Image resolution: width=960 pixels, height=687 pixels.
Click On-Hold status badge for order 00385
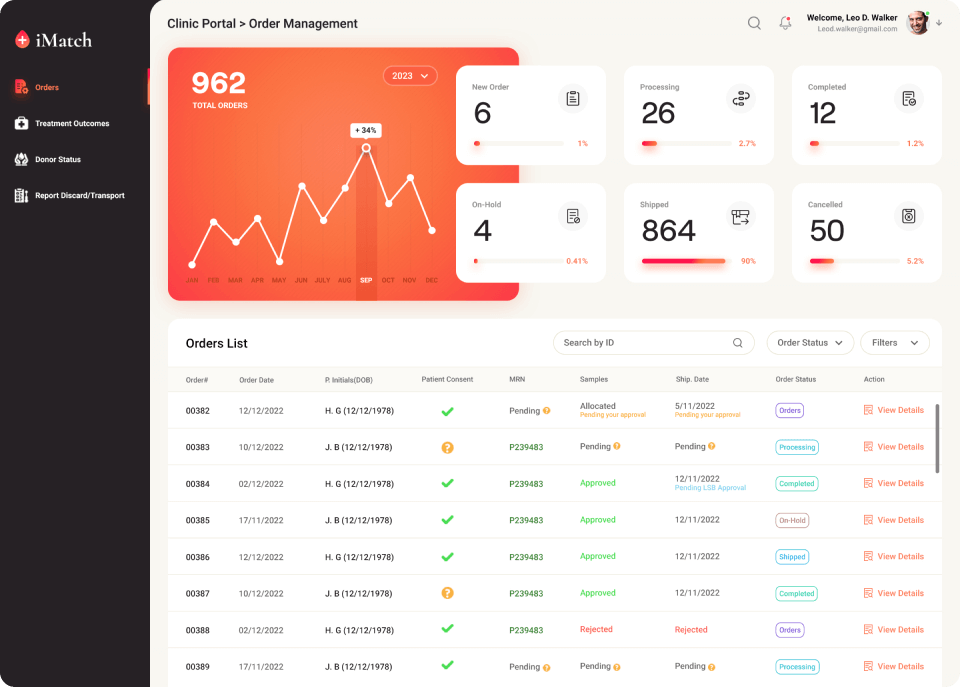(792, 520)
